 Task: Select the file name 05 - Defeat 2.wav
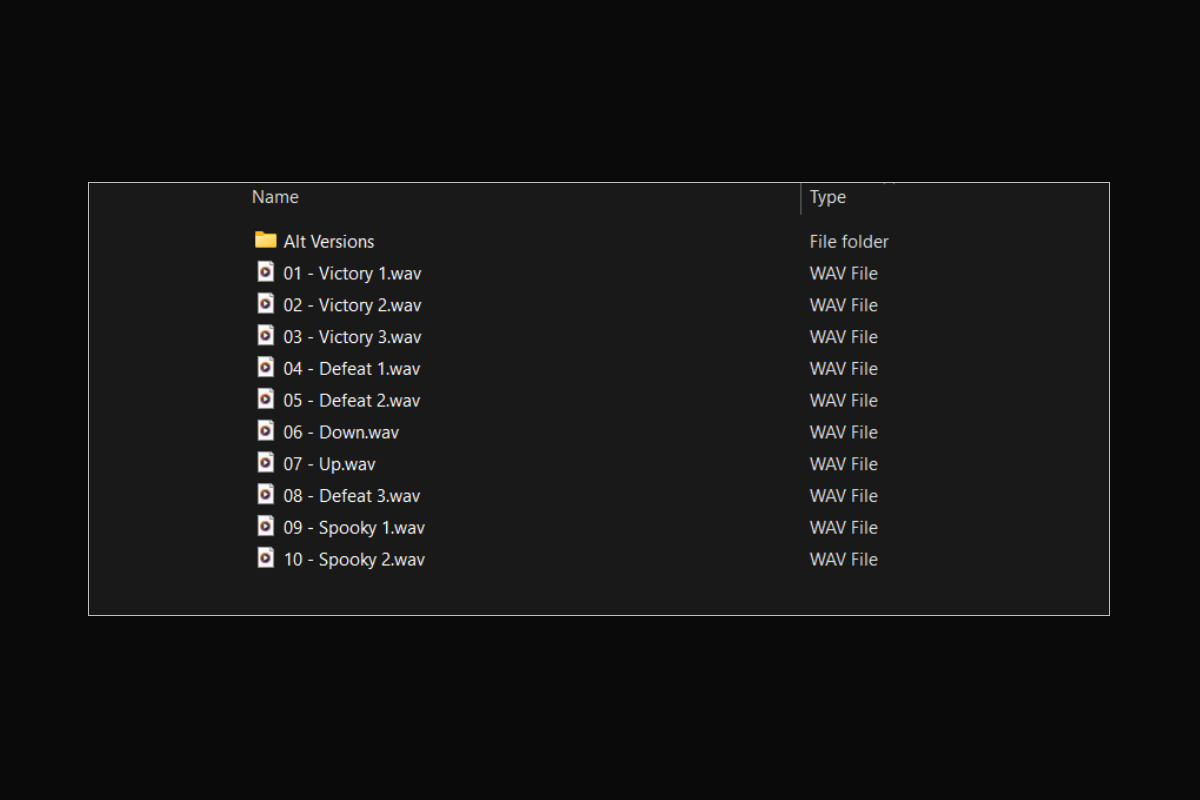pos(352,401)
